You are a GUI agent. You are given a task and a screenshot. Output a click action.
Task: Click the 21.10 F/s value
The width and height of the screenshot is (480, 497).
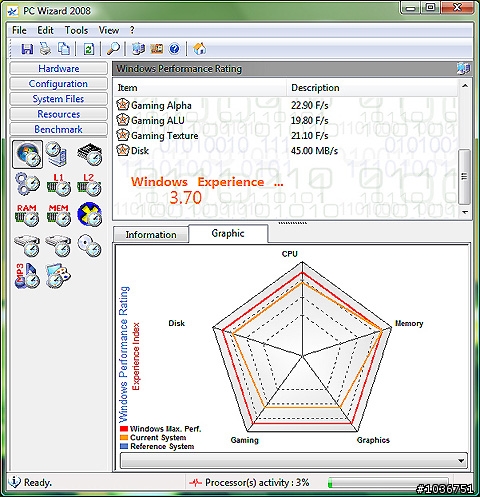[x=310, y=136]
